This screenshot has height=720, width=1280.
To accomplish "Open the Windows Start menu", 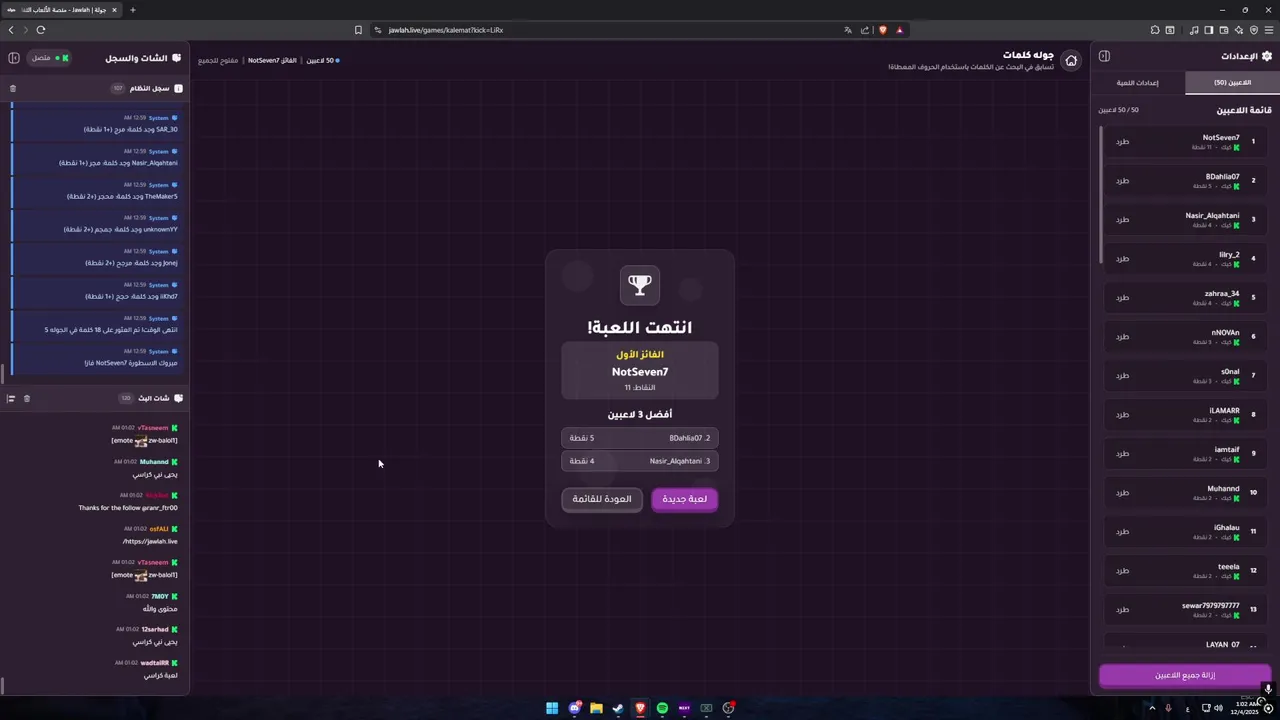I will [x=552, y=708].
